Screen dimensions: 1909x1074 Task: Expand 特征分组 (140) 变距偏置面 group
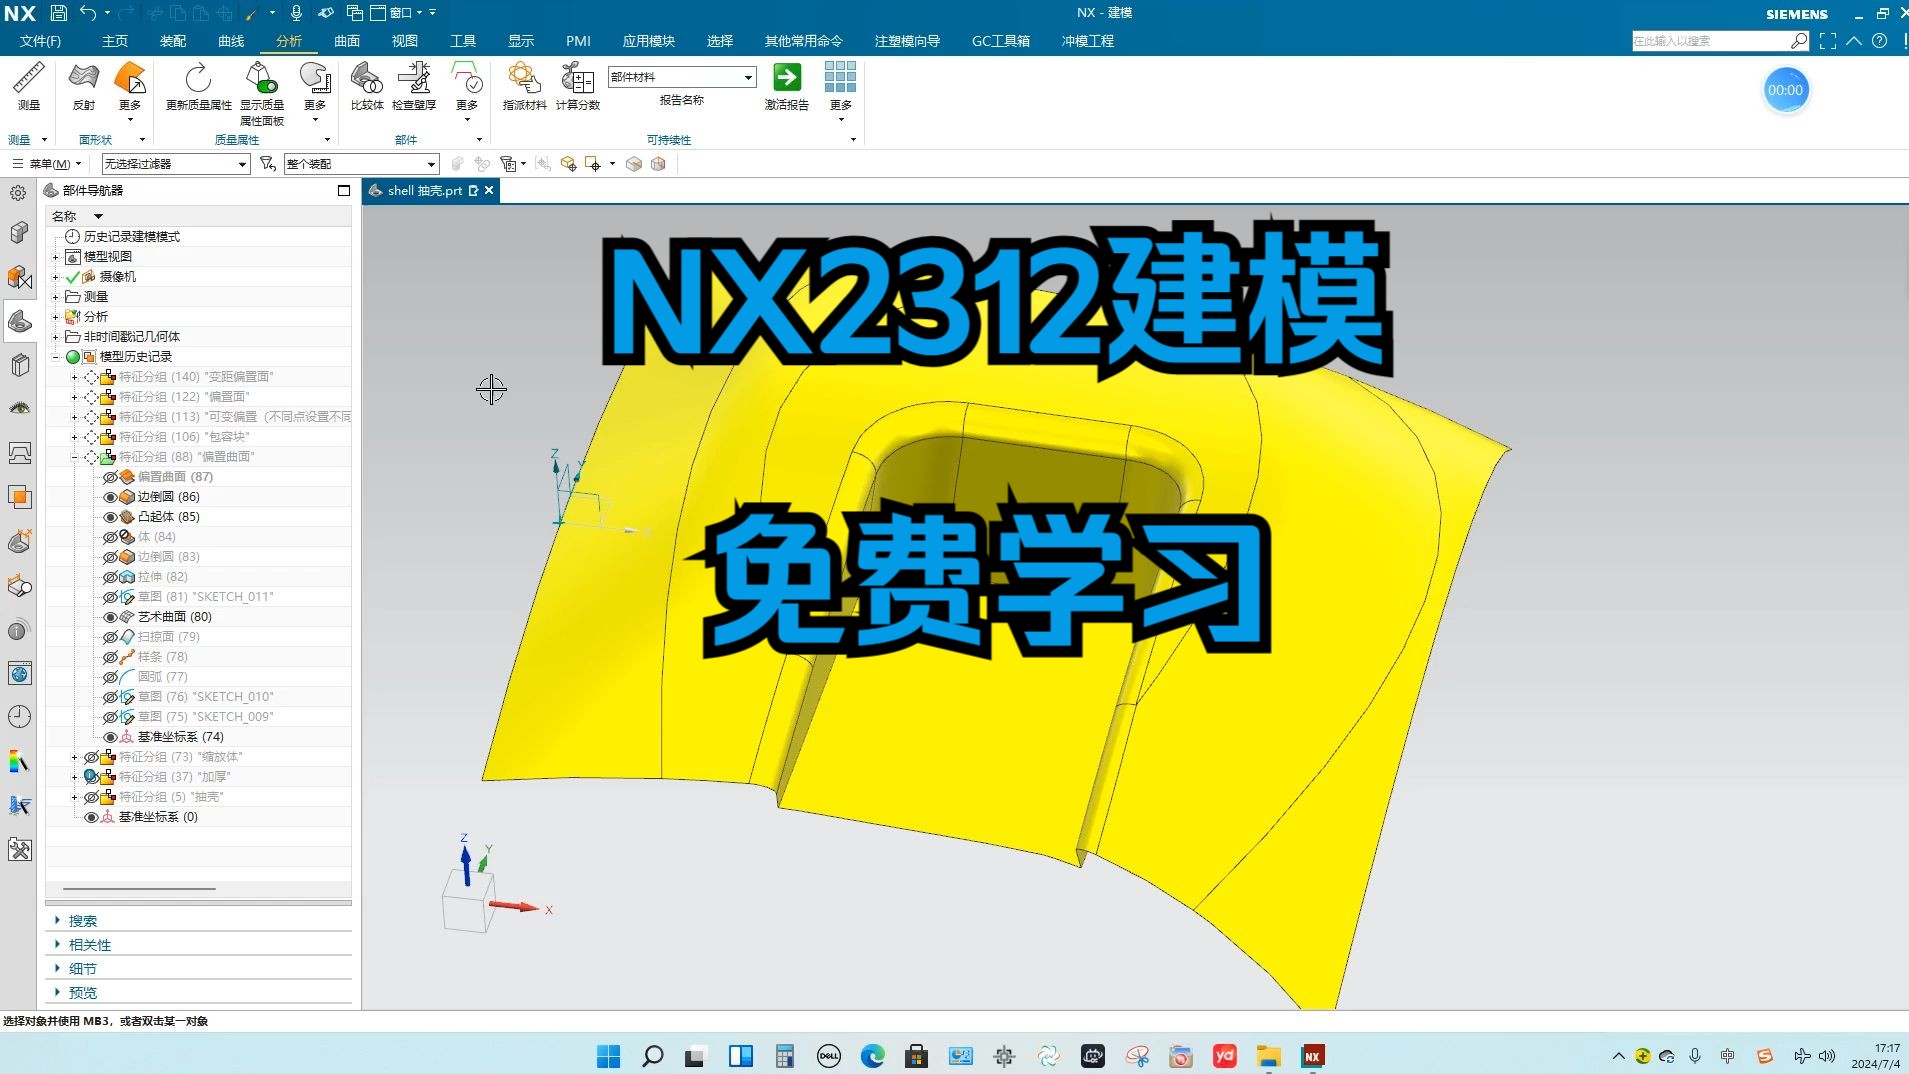click(74, 377)
